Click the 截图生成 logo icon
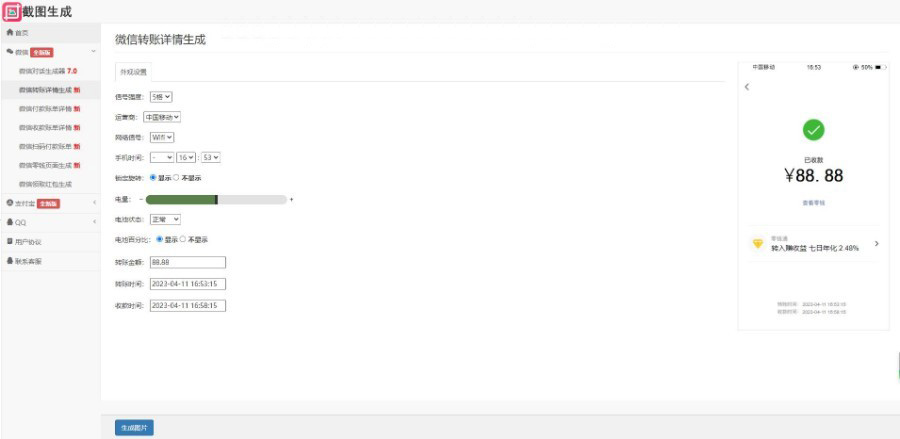 pyautogui.click(x=11, y=11)
